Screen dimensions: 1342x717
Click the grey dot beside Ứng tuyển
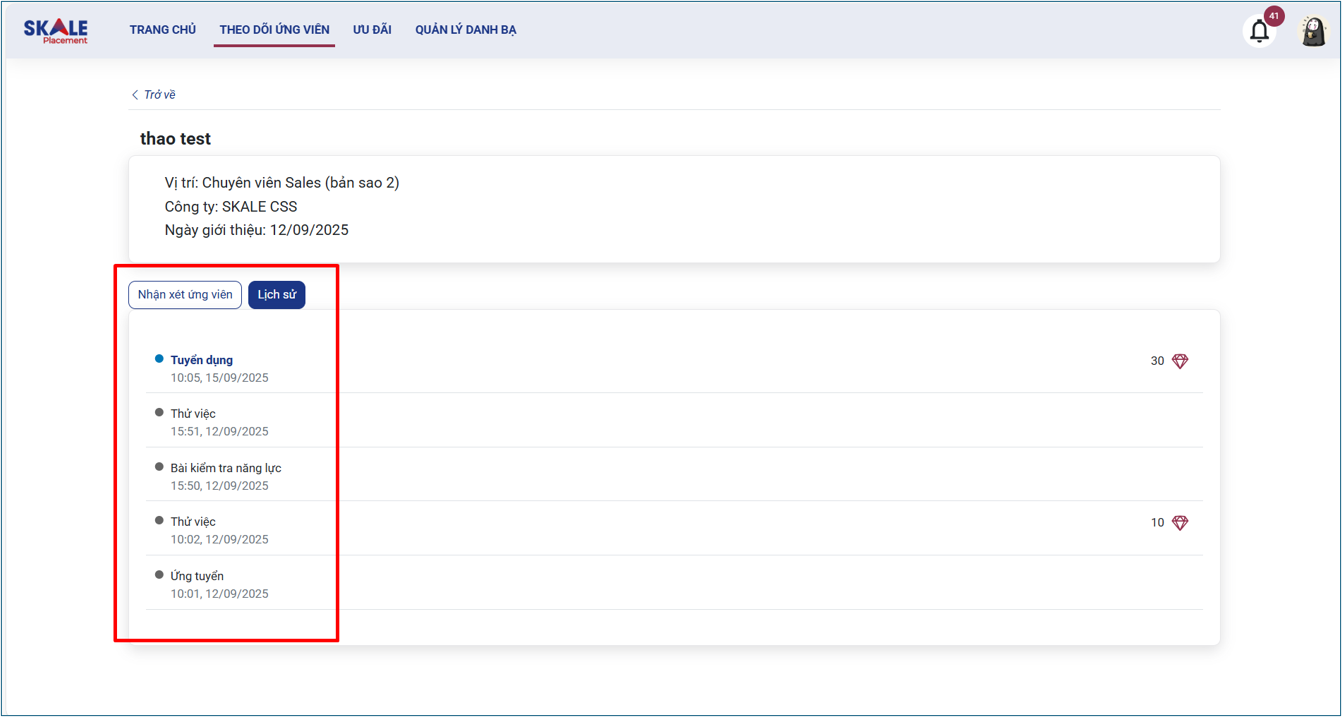159,575
